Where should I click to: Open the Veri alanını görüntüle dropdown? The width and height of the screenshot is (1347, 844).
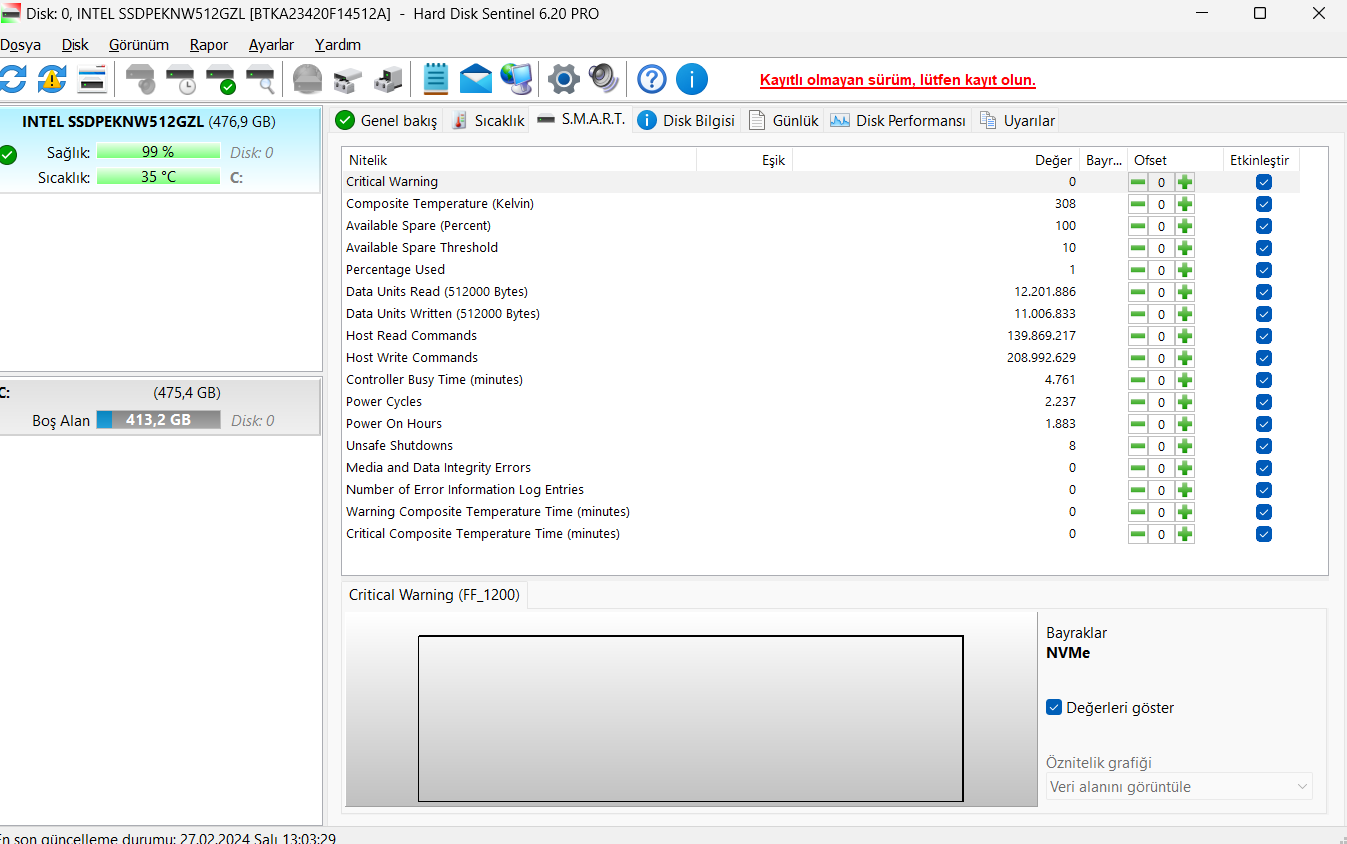[x=1179, y=786]
